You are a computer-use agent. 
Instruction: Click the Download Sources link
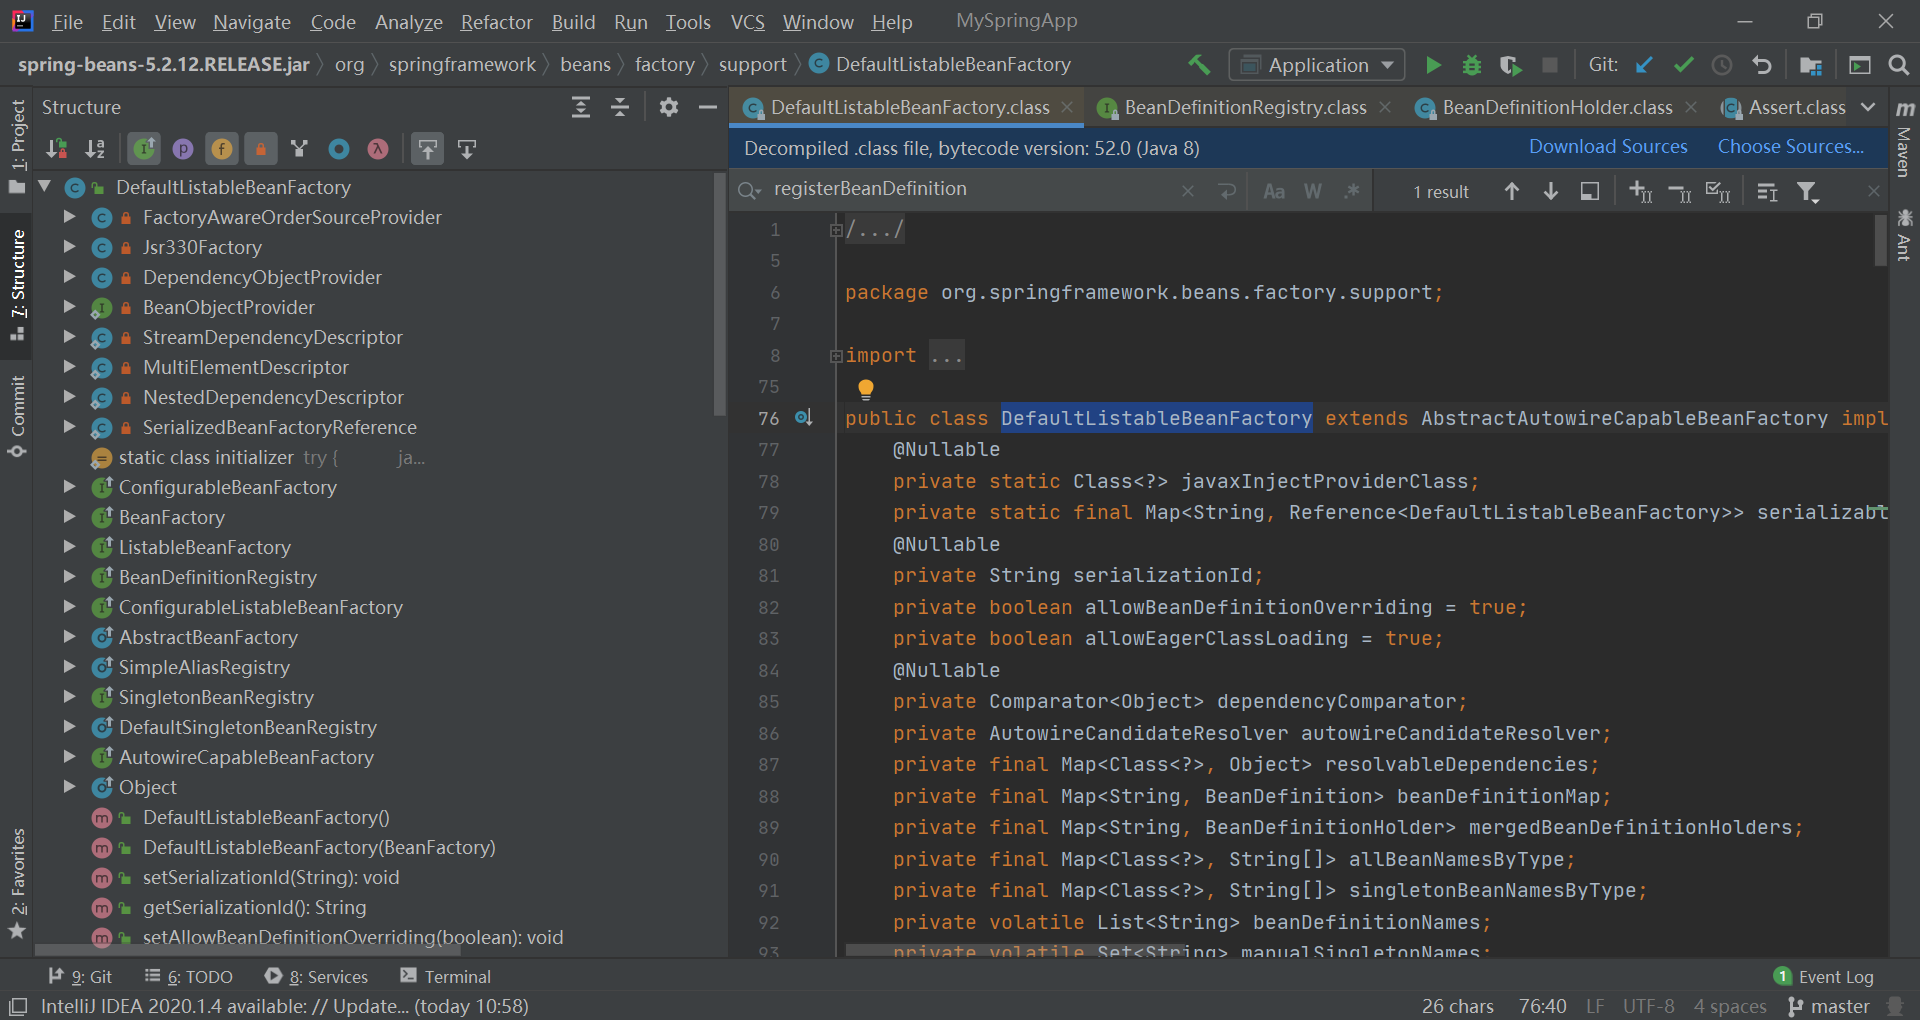1608,147
